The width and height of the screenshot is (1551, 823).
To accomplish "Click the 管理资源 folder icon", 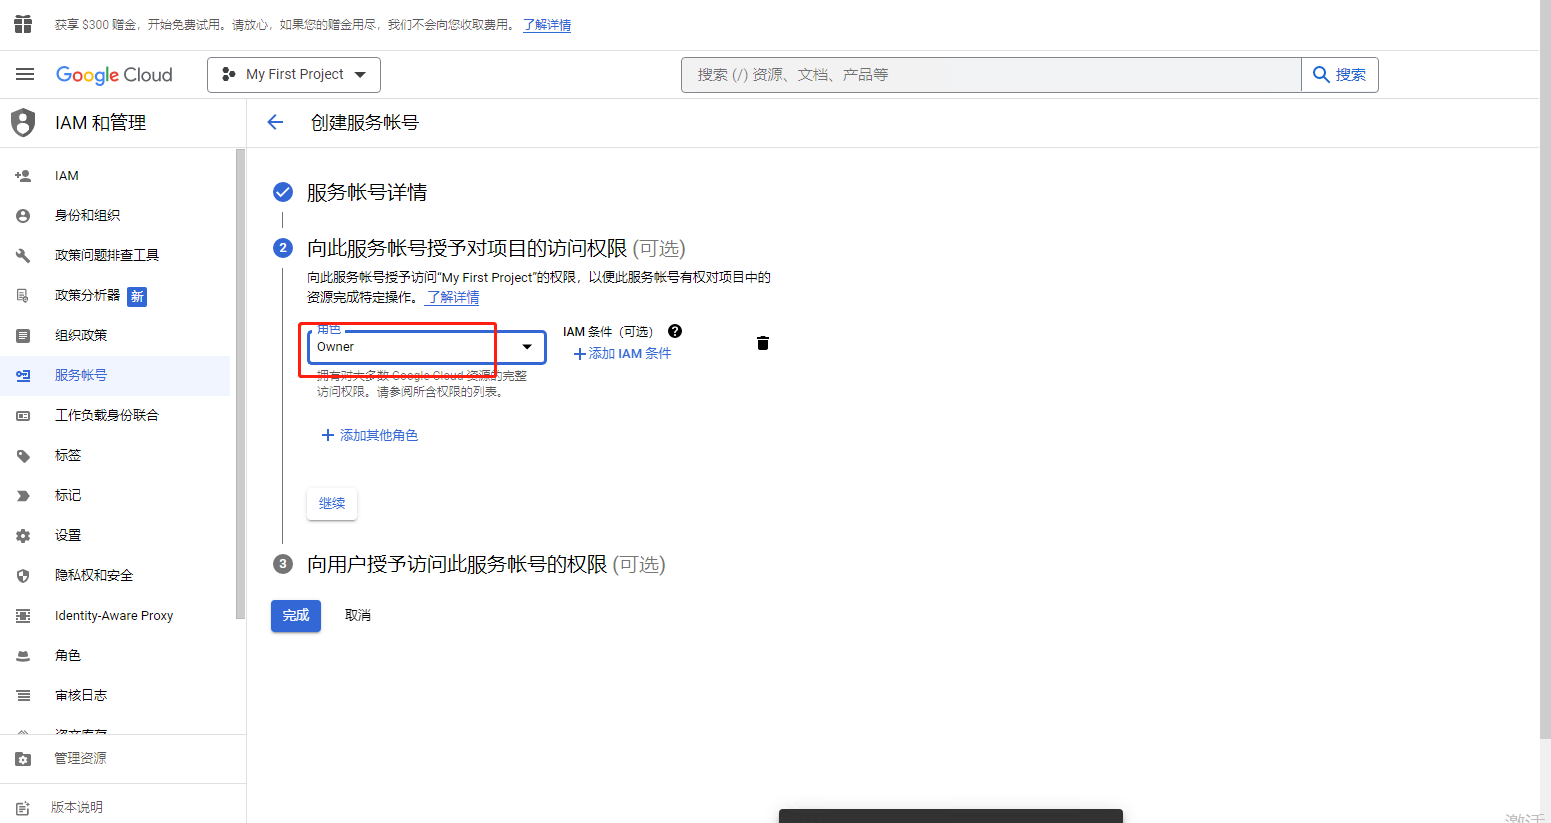I will pos(23,759).
